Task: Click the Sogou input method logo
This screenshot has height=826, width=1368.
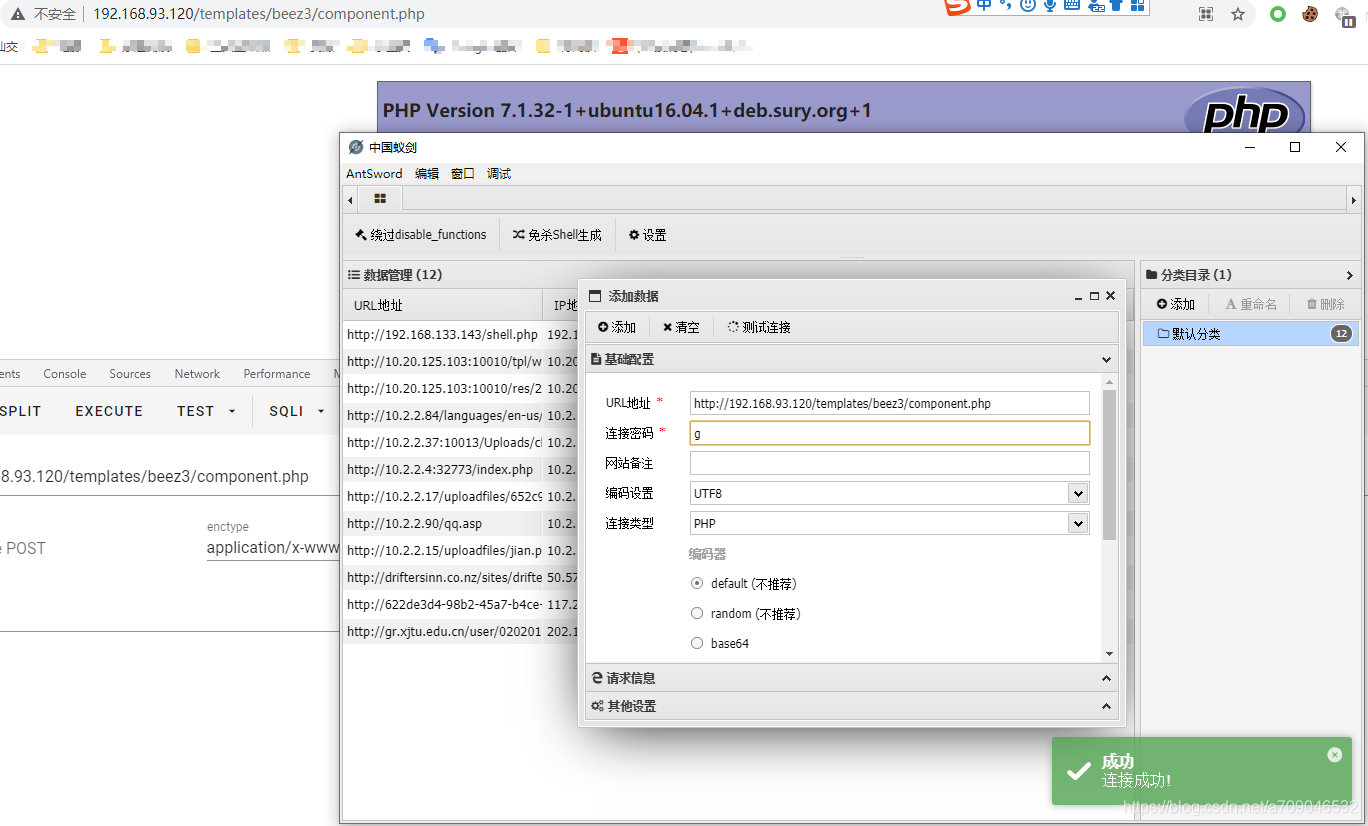Action: (x=957, y=6)
